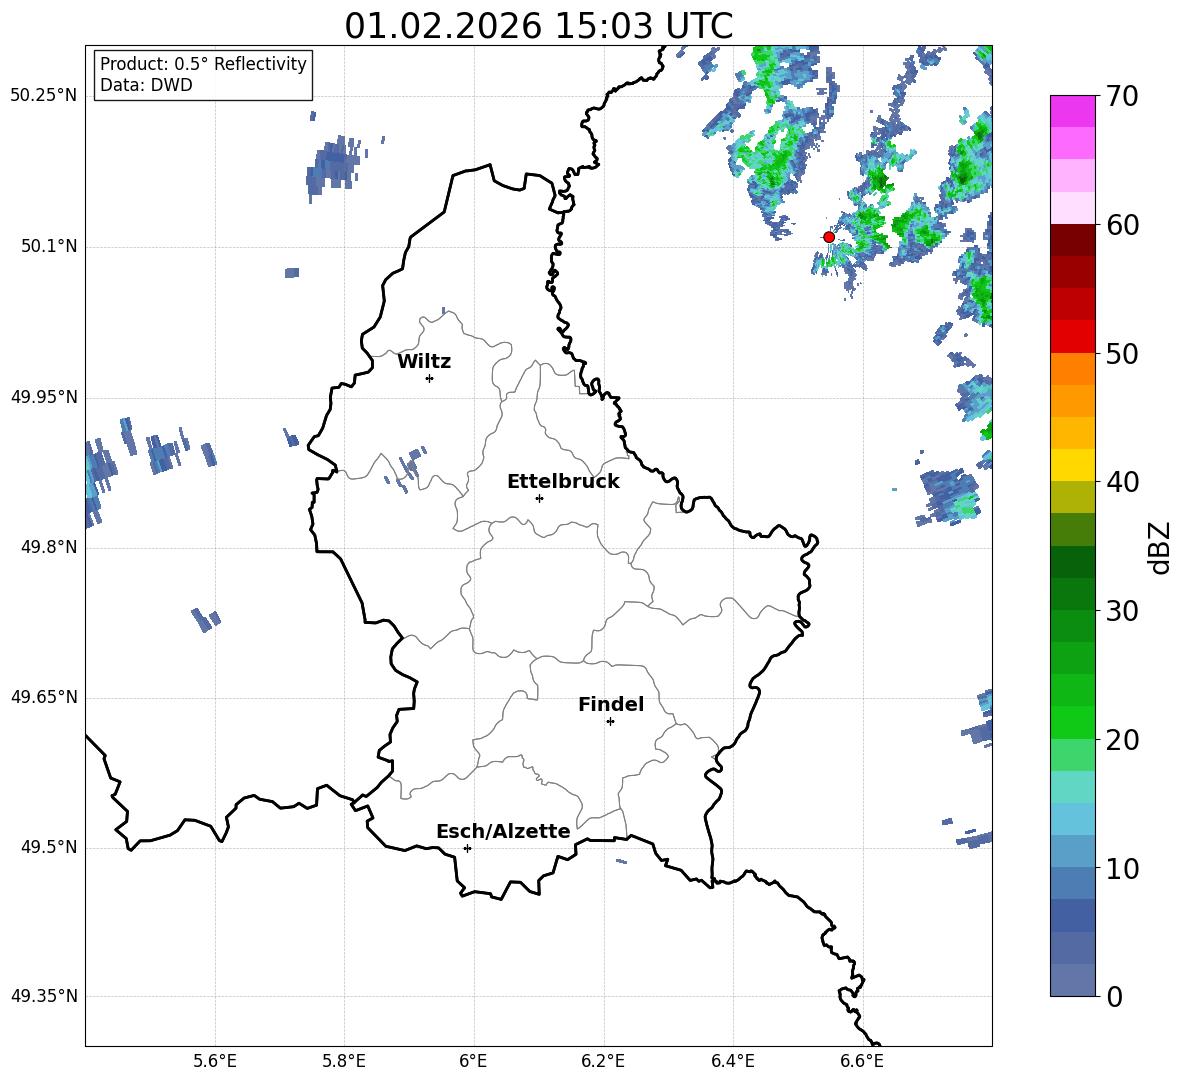Viewport: 1184px width, 1081px height.
Task: Click the Ettelbruck station cross marker
Action: coord(539,498)
